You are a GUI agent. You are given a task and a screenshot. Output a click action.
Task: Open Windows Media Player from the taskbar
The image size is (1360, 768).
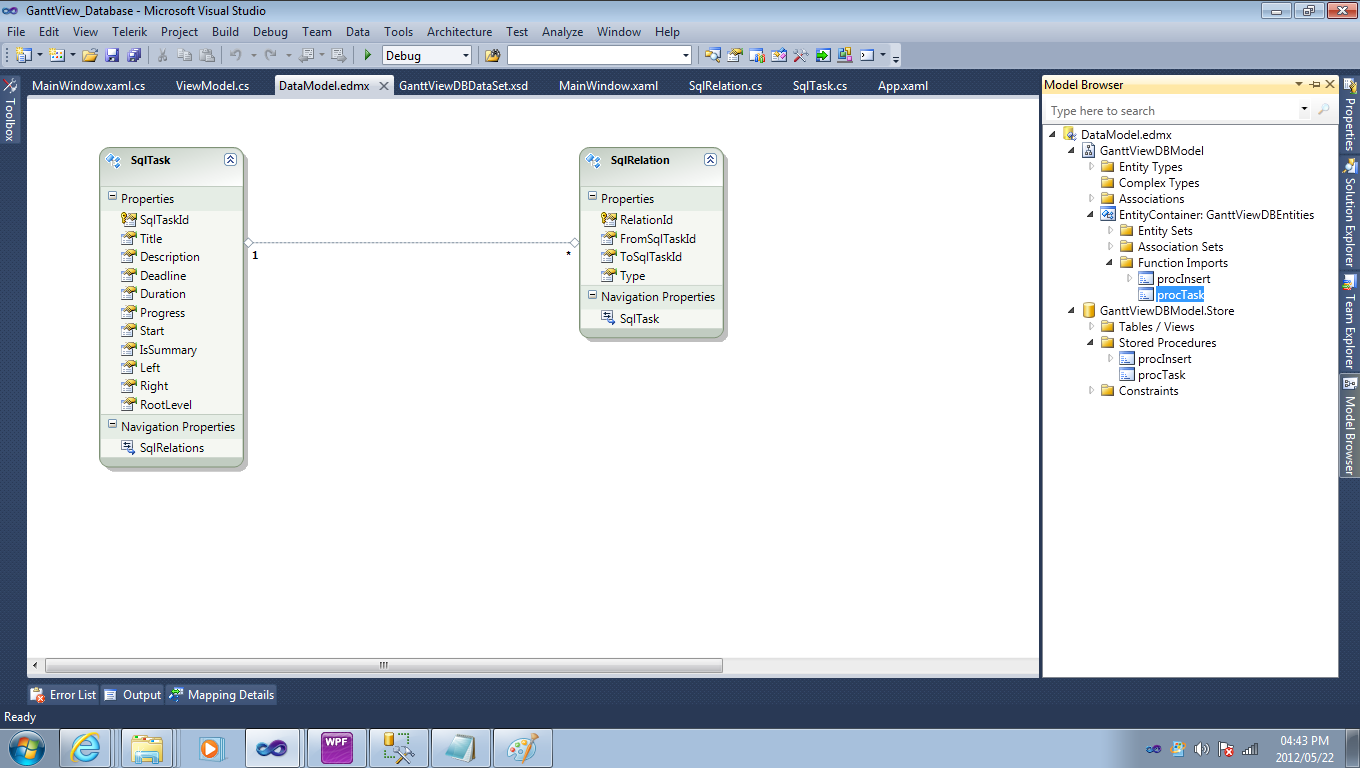point(209,747)
